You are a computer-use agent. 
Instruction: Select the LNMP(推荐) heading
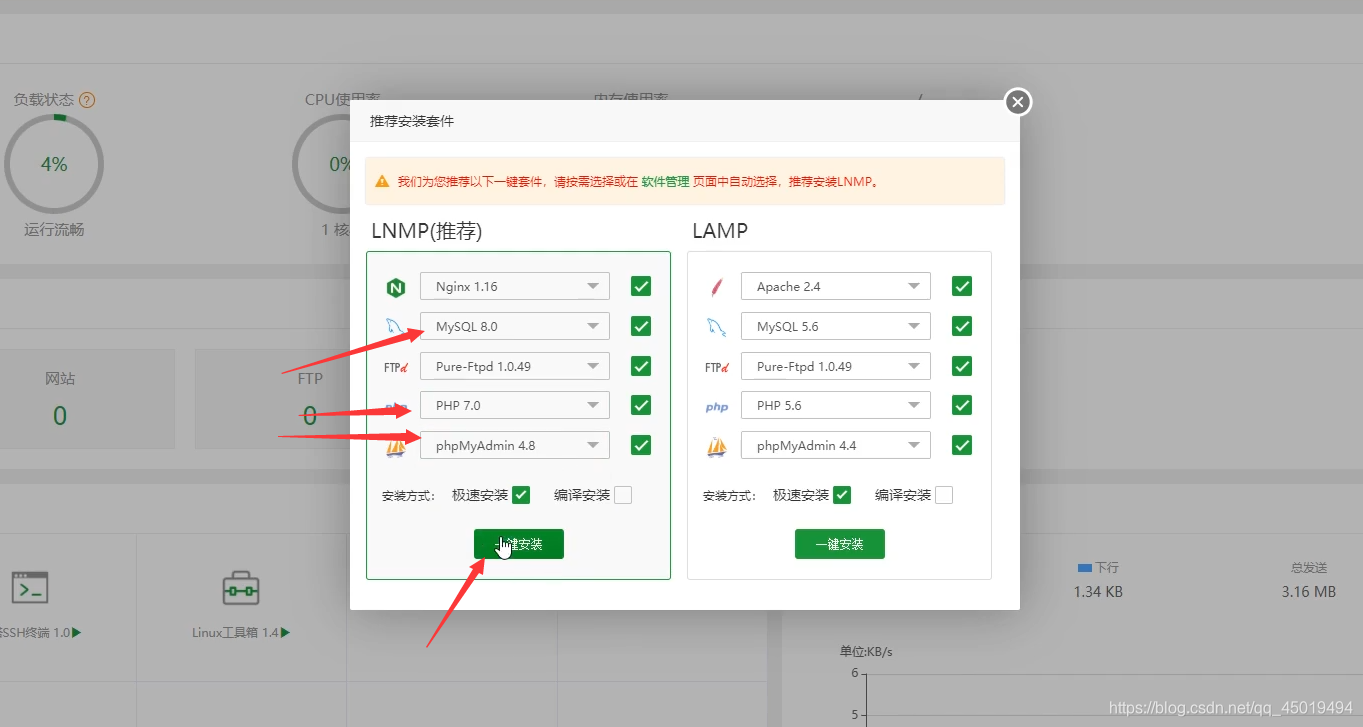(426, 231)
